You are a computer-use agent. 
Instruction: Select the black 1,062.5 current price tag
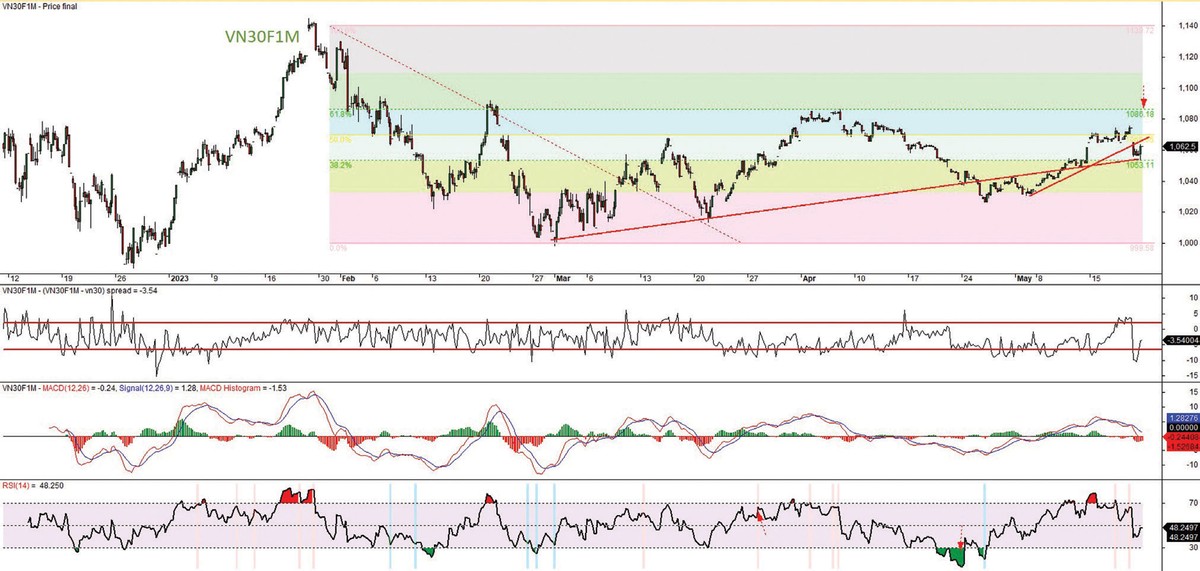(1181, 149)
